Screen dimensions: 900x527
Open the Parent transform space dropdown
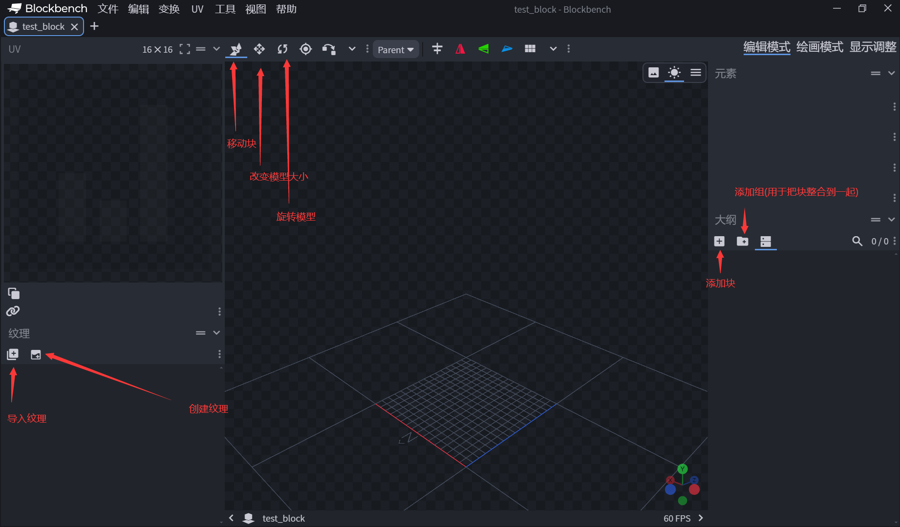coord(395,49)
